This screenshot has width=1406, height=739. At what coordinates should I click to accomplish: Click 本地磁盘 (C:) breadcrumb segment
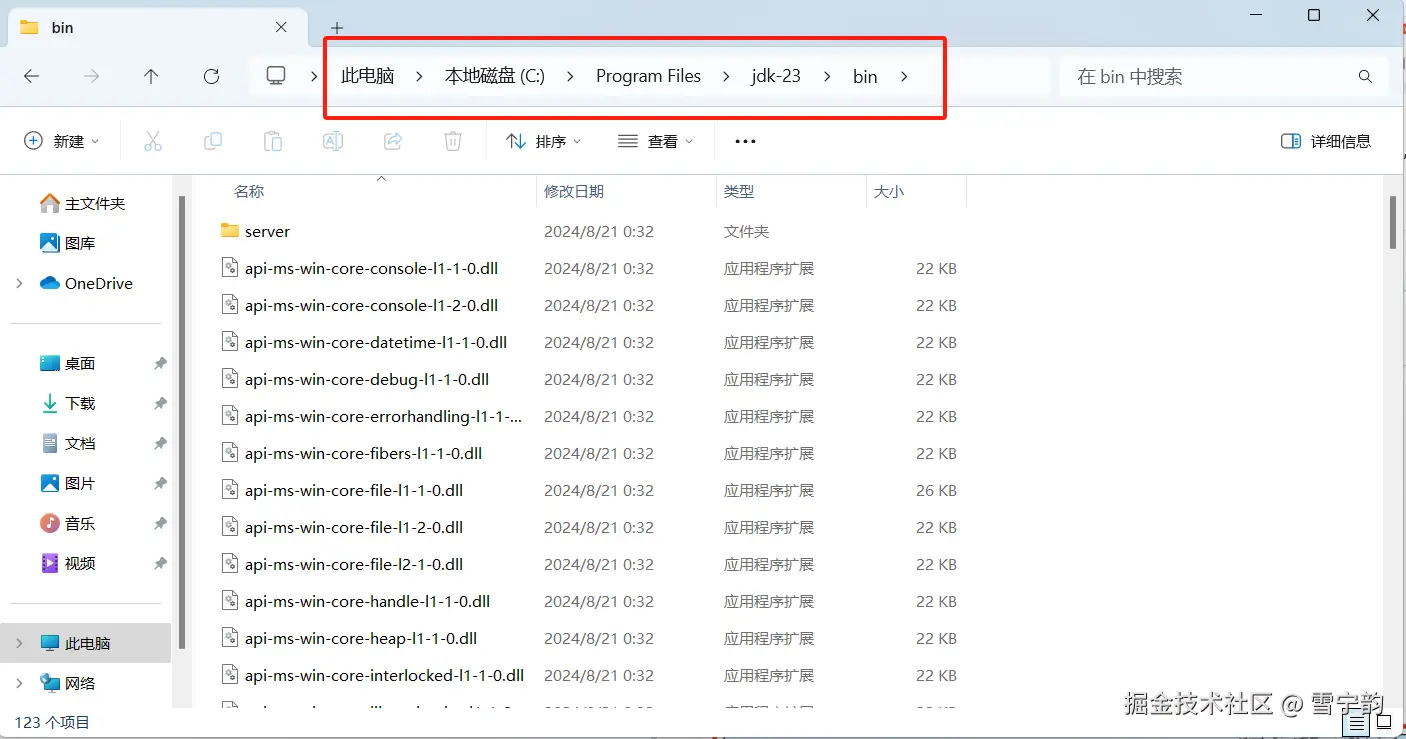(x=495, y=76)
